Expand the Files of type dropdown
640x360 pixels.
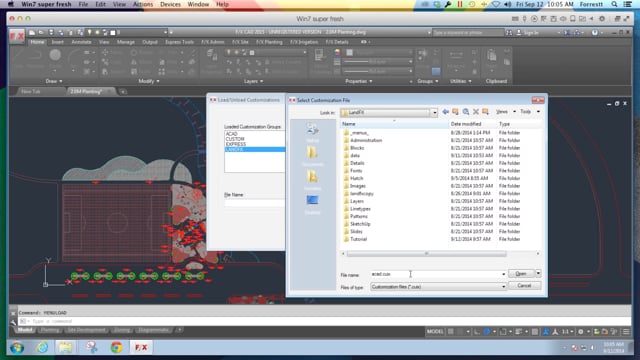pyautogui.click(x=503, y=287)
